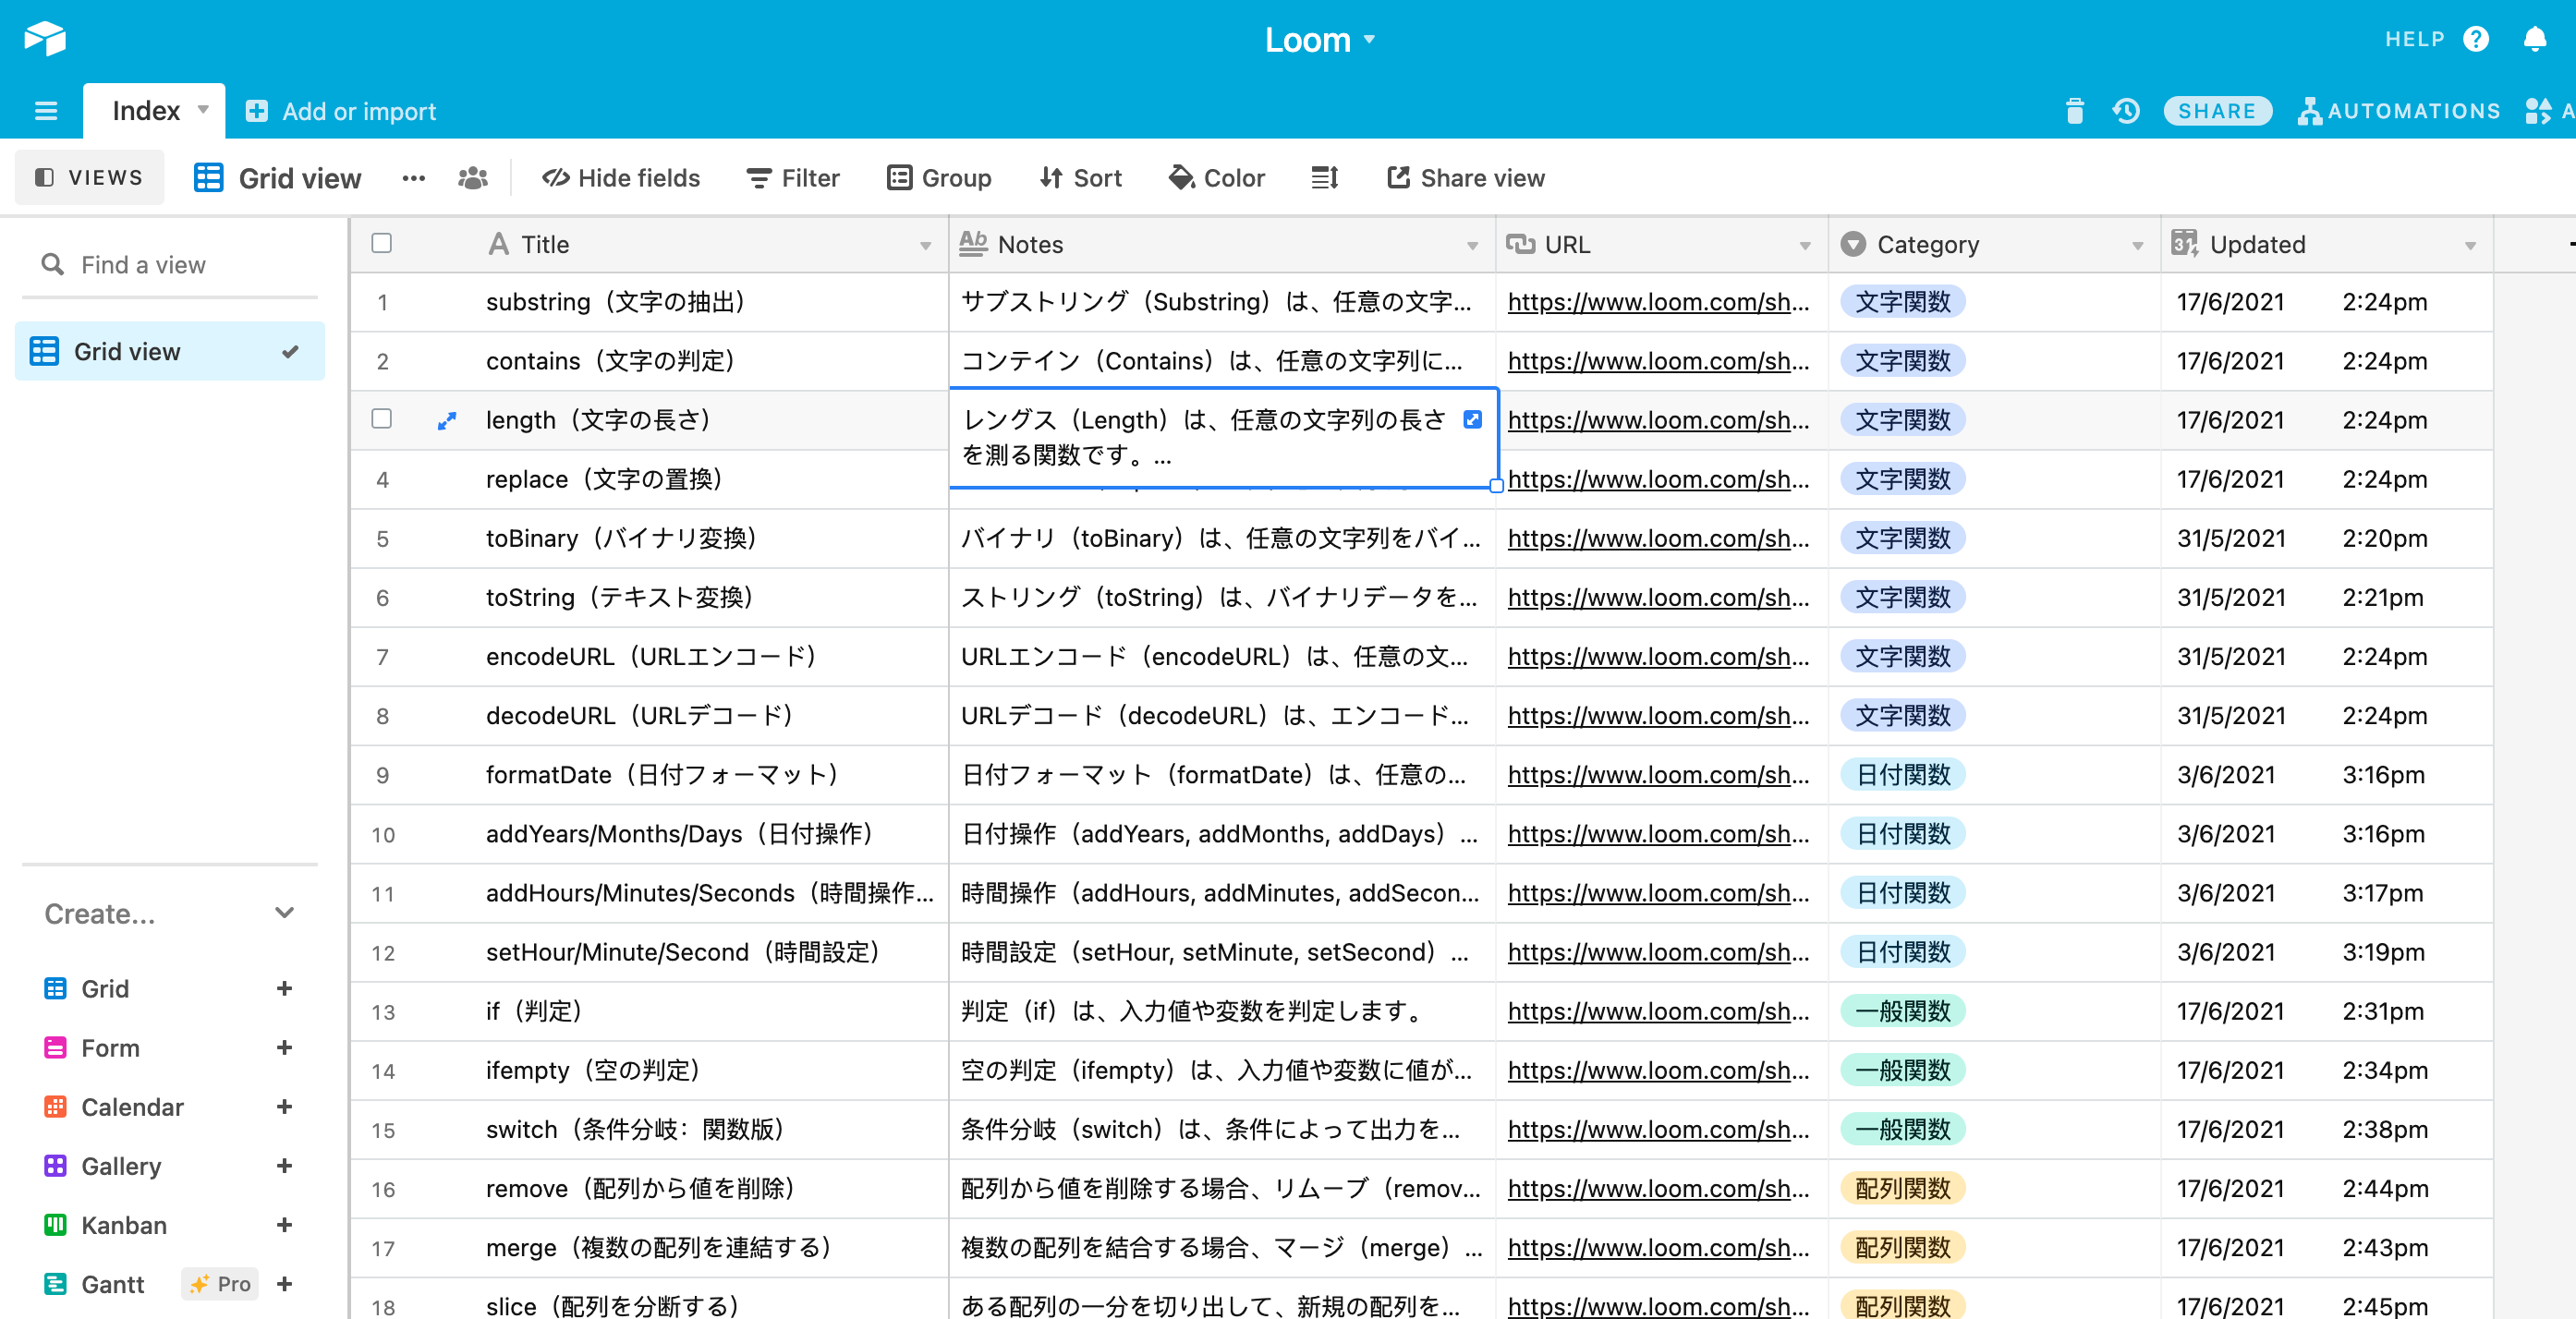Expand the Notes cell editor icon
Image resolution: width=2576 pixels, height=1319 pixels.
[x=1472, y=419]
